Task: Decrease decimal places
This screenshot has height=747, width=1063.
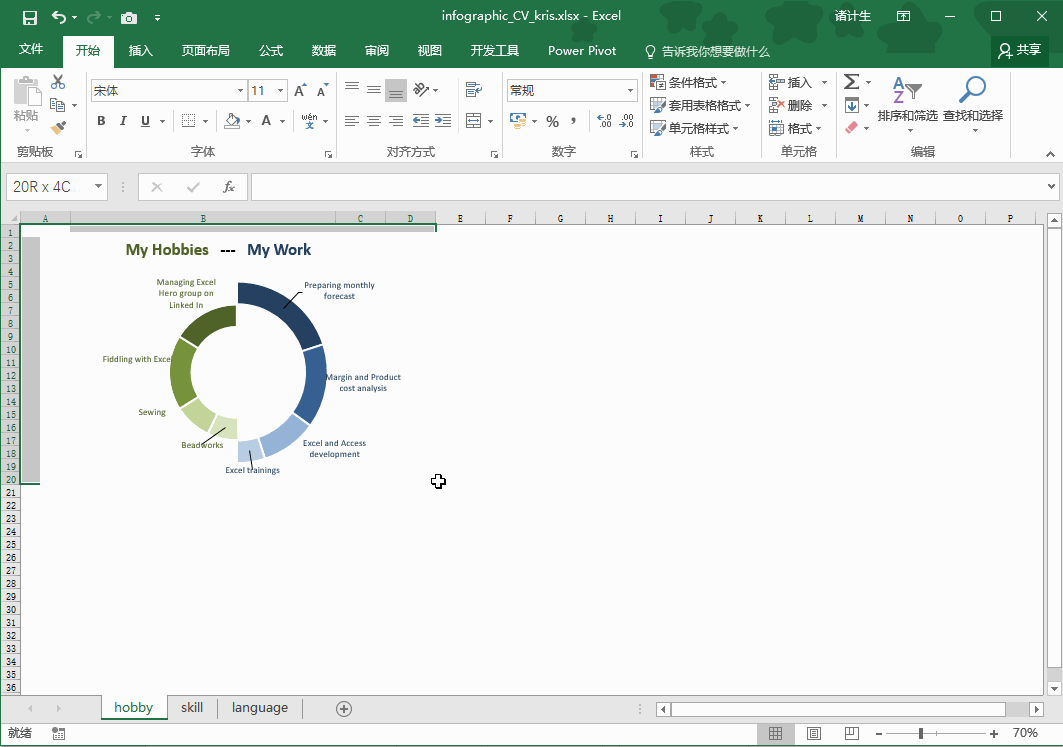Action: [626, 121]
